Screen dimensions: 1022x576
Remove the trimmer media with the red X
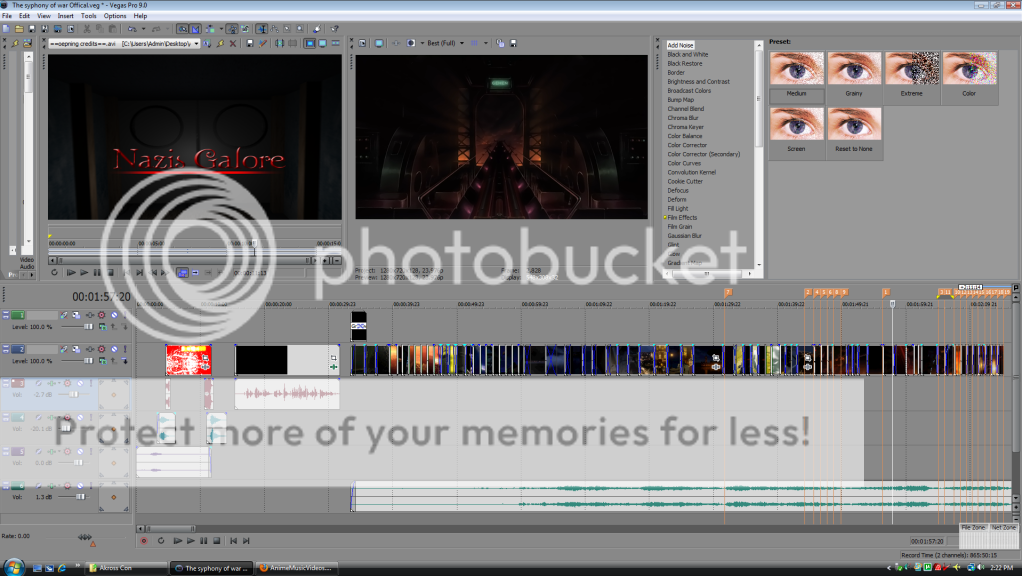tap(233, 44)
